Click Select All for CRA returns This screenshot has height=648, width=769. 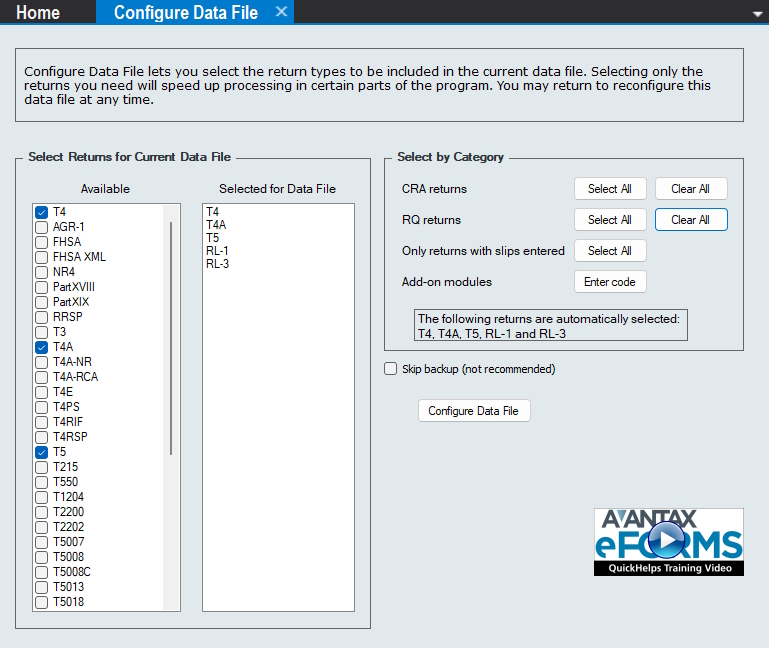click(609, 189)
